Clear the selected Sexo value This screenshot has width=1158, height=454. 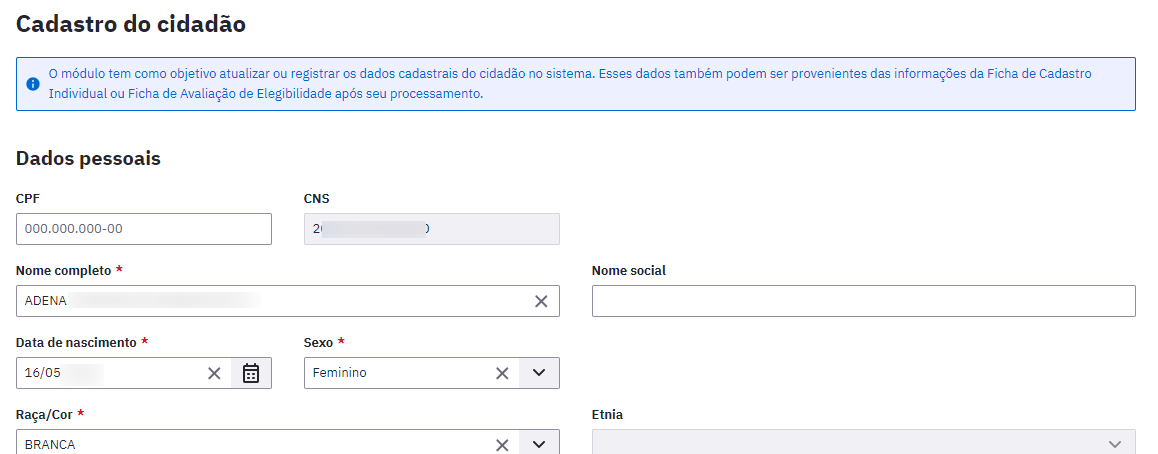point(502,374)
